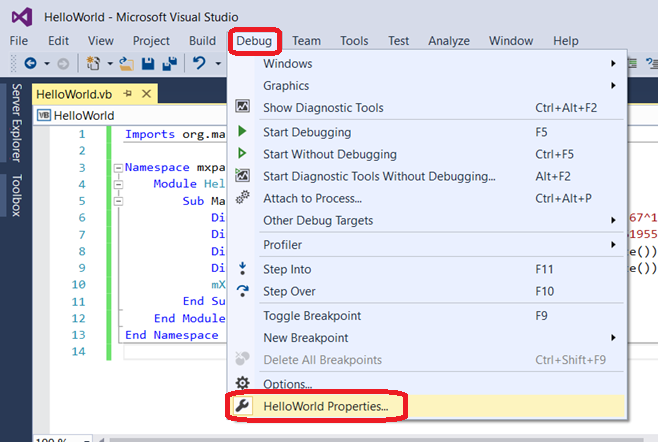The width and height of the screenshot is (658, 442).
Task: Open the Tools menu
Action: 354,41
